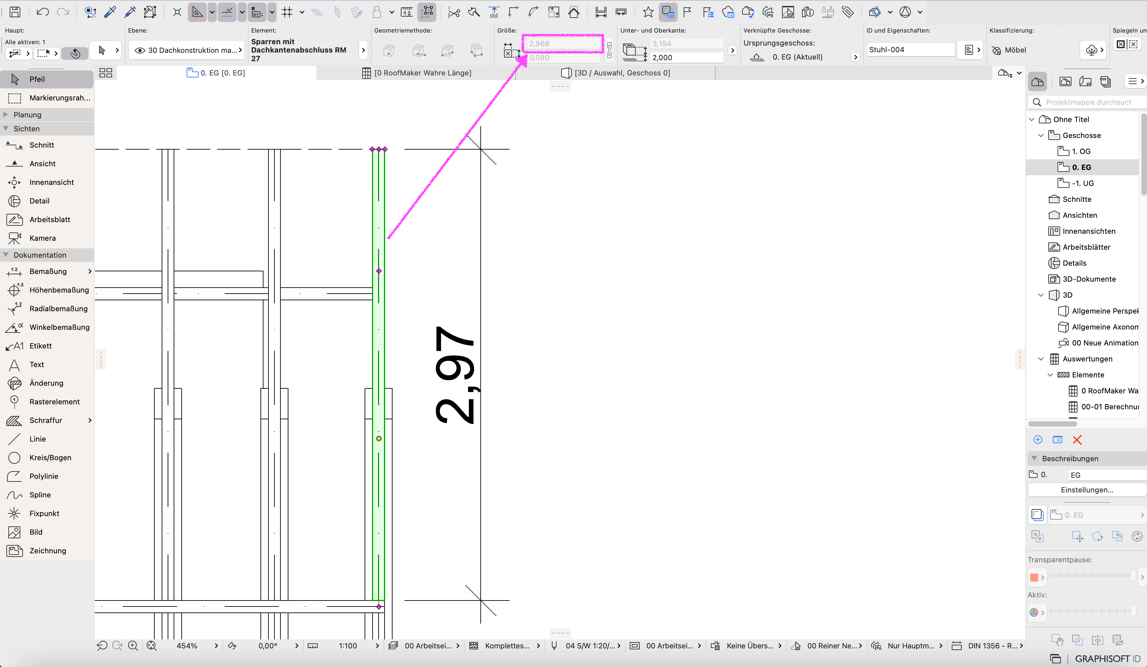Open the classification tree dropdown button
The width and height of the screenshot is (1147, 667).
click(x=1092, y=50)
